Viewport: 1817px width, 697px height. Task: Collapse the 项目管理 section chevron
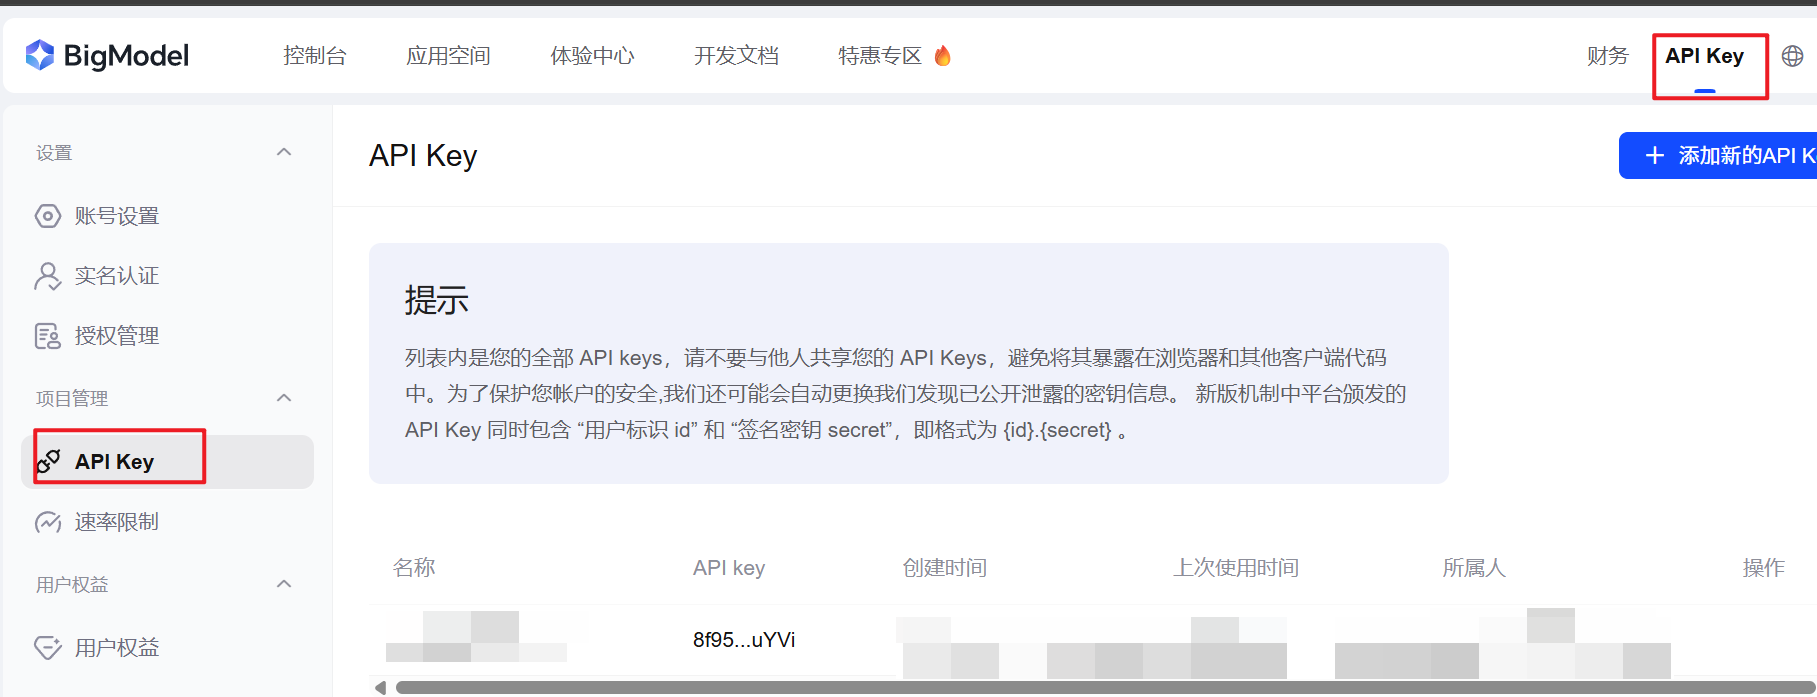coord(284,398)
